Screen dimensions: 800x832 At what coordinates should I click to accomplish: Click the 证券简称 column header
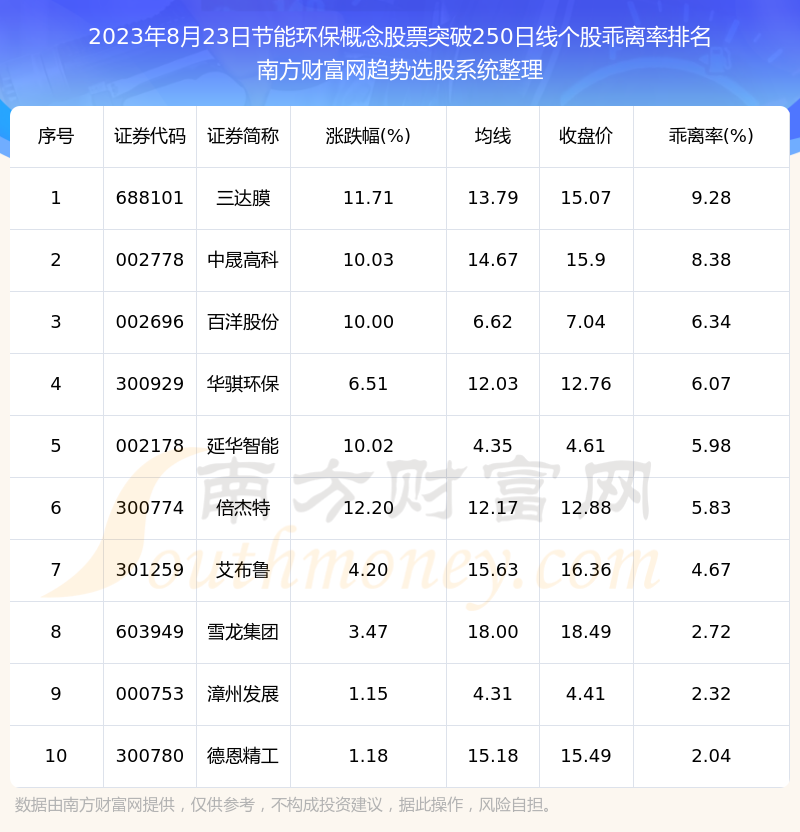[x=243, y=136]
